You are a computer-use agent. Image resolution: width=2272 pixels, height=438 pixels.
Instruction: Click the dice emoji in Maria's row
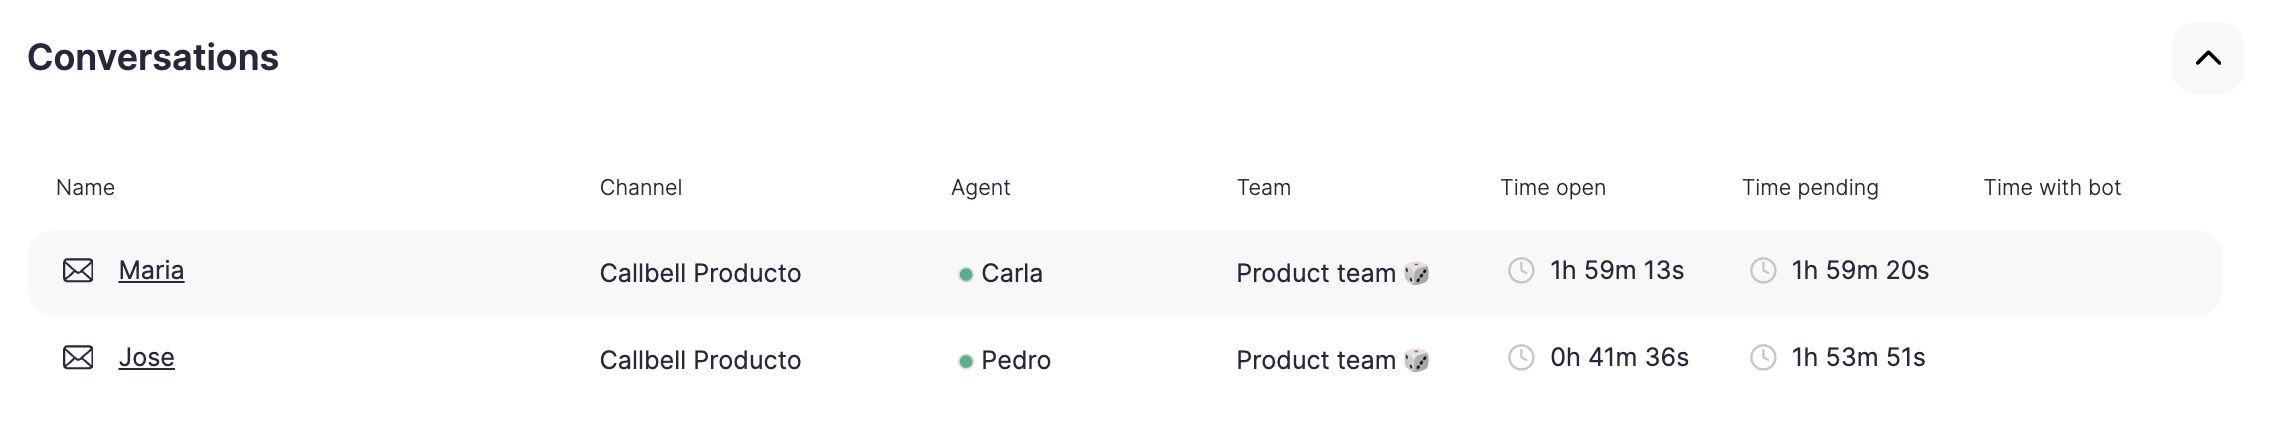tap(1416, 273)
